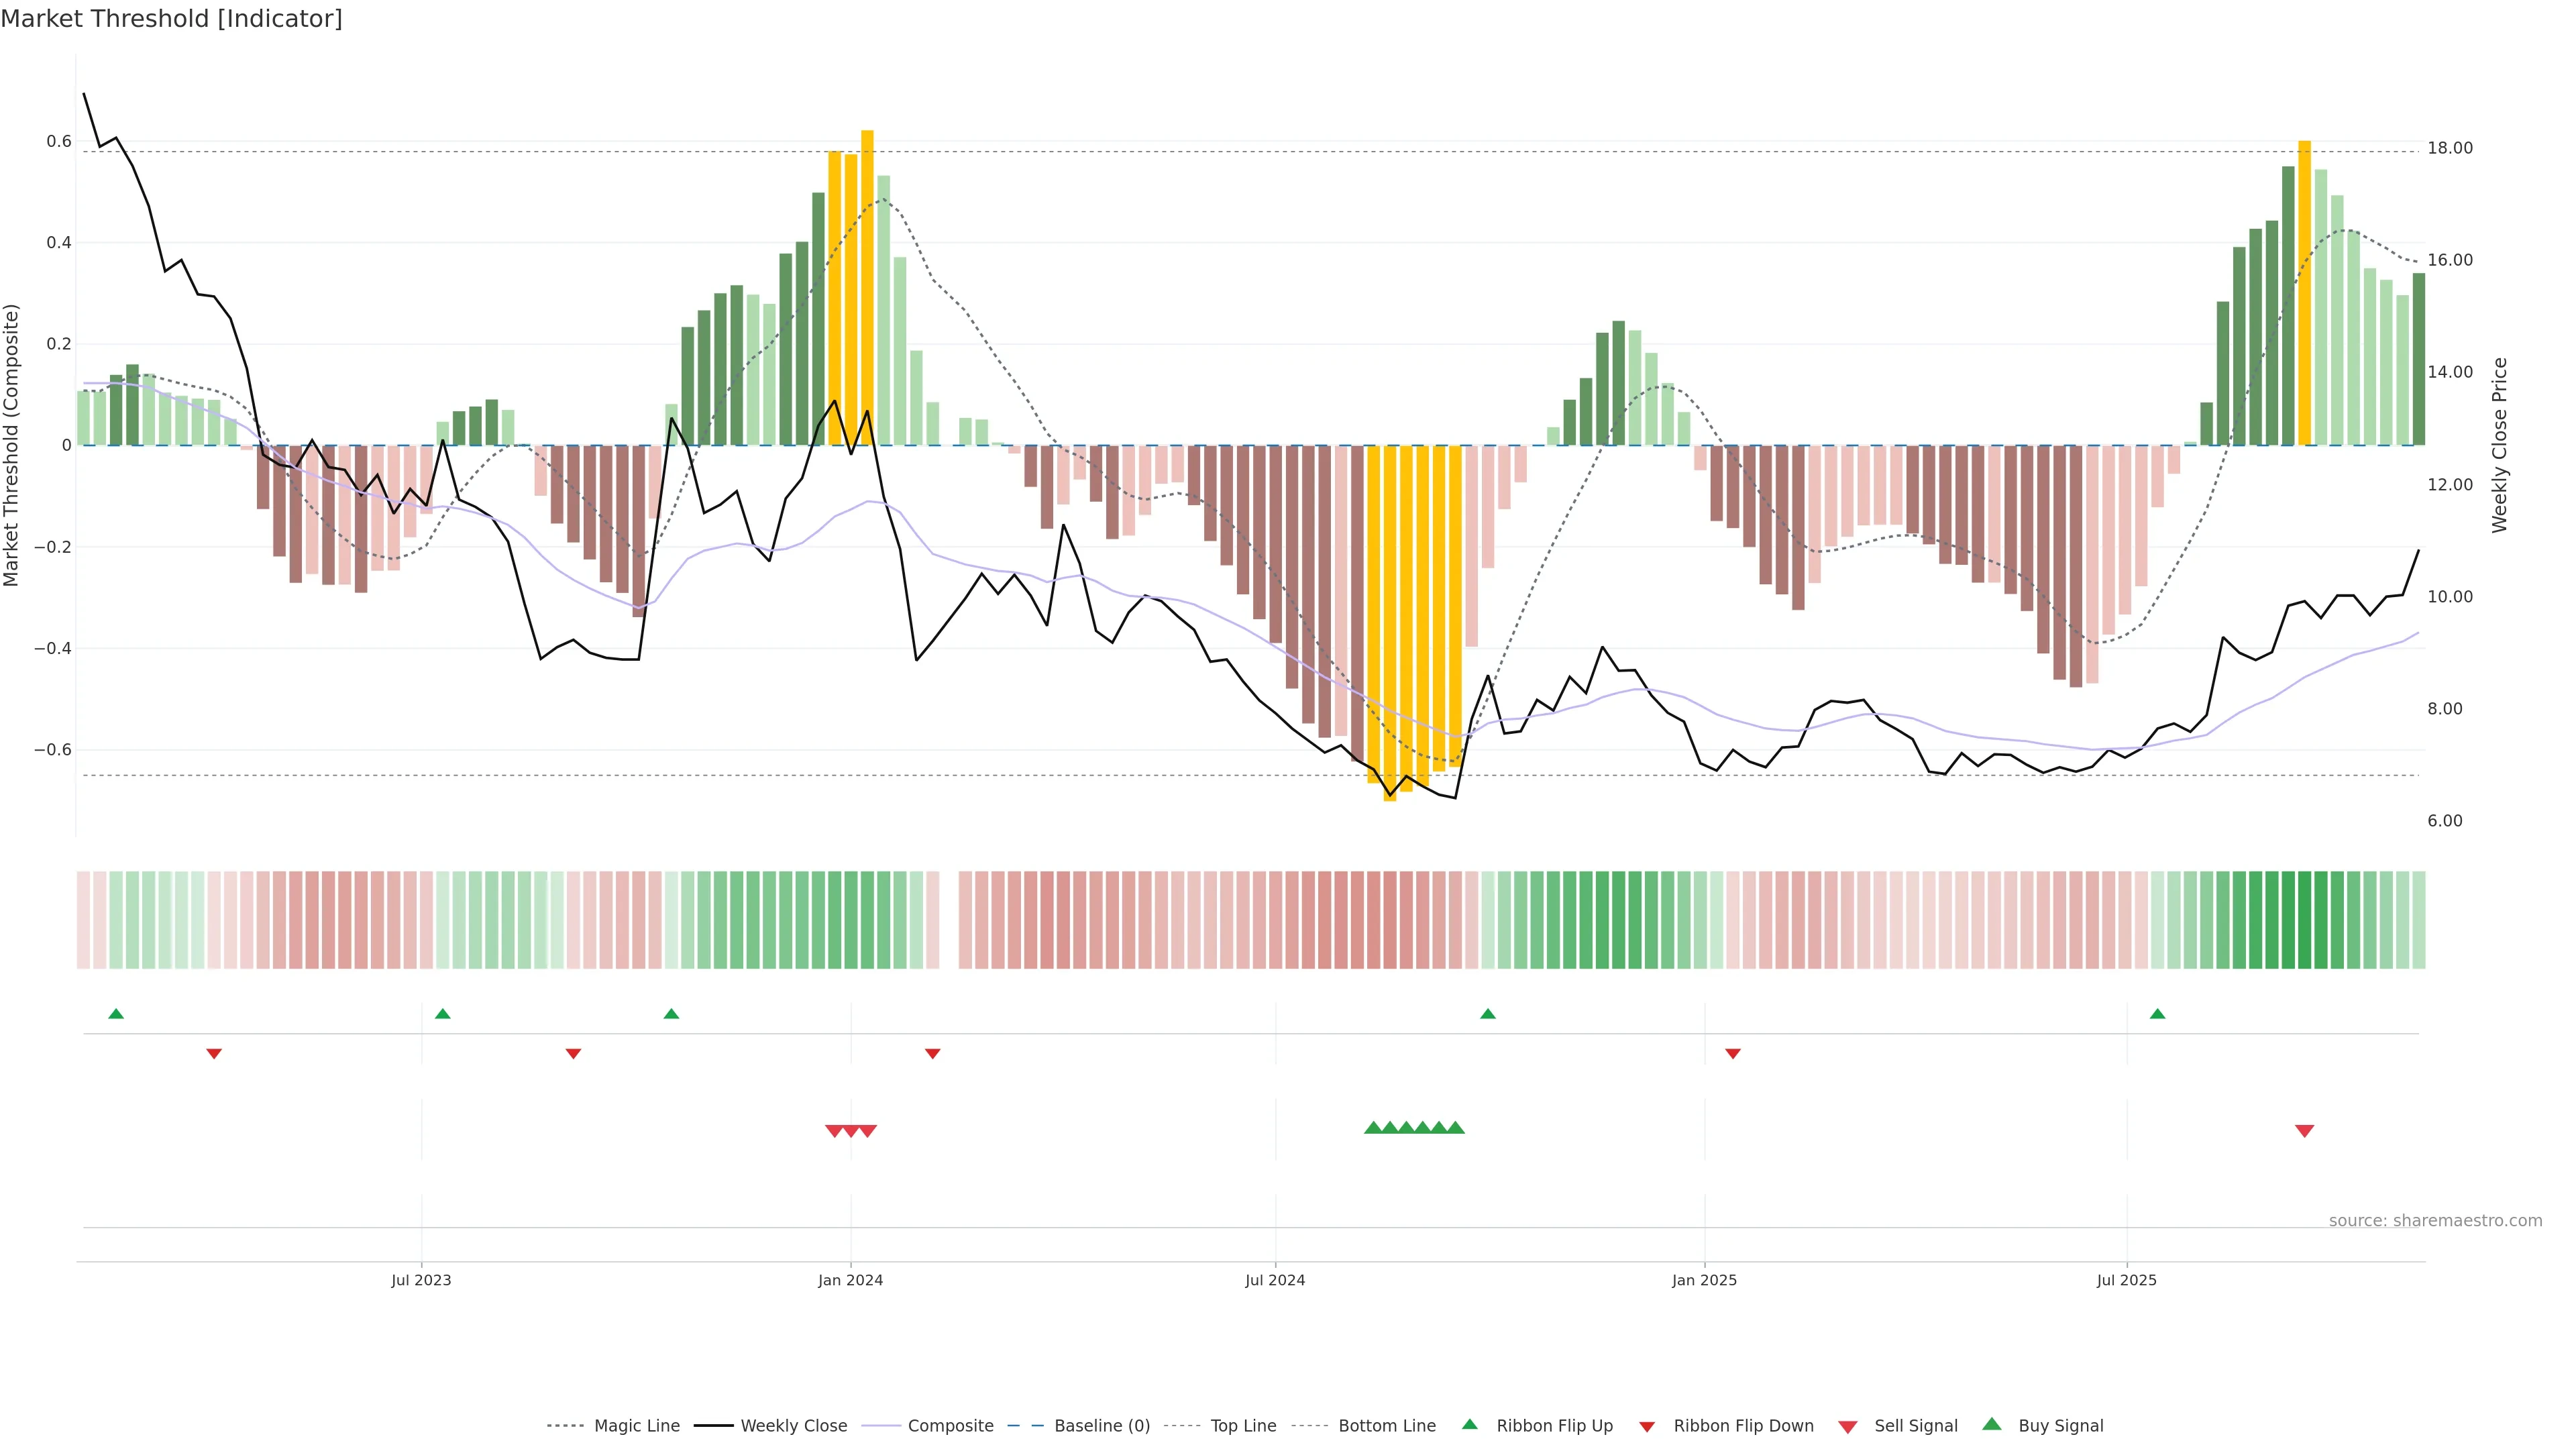Image resolution: width=2576 pixels, height=1449 pixels.
Task: Click the Ribbon Flip Down legend entry
Action: [1743, 1426]
